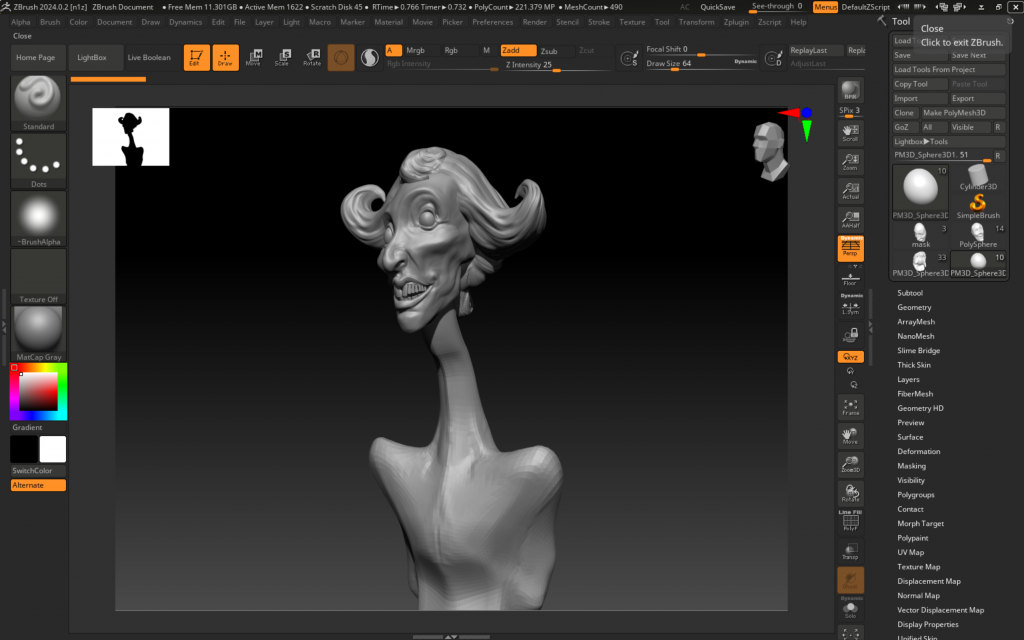Click the Home Page button
Screen dimensions: 1024x640
click(36, 57)
